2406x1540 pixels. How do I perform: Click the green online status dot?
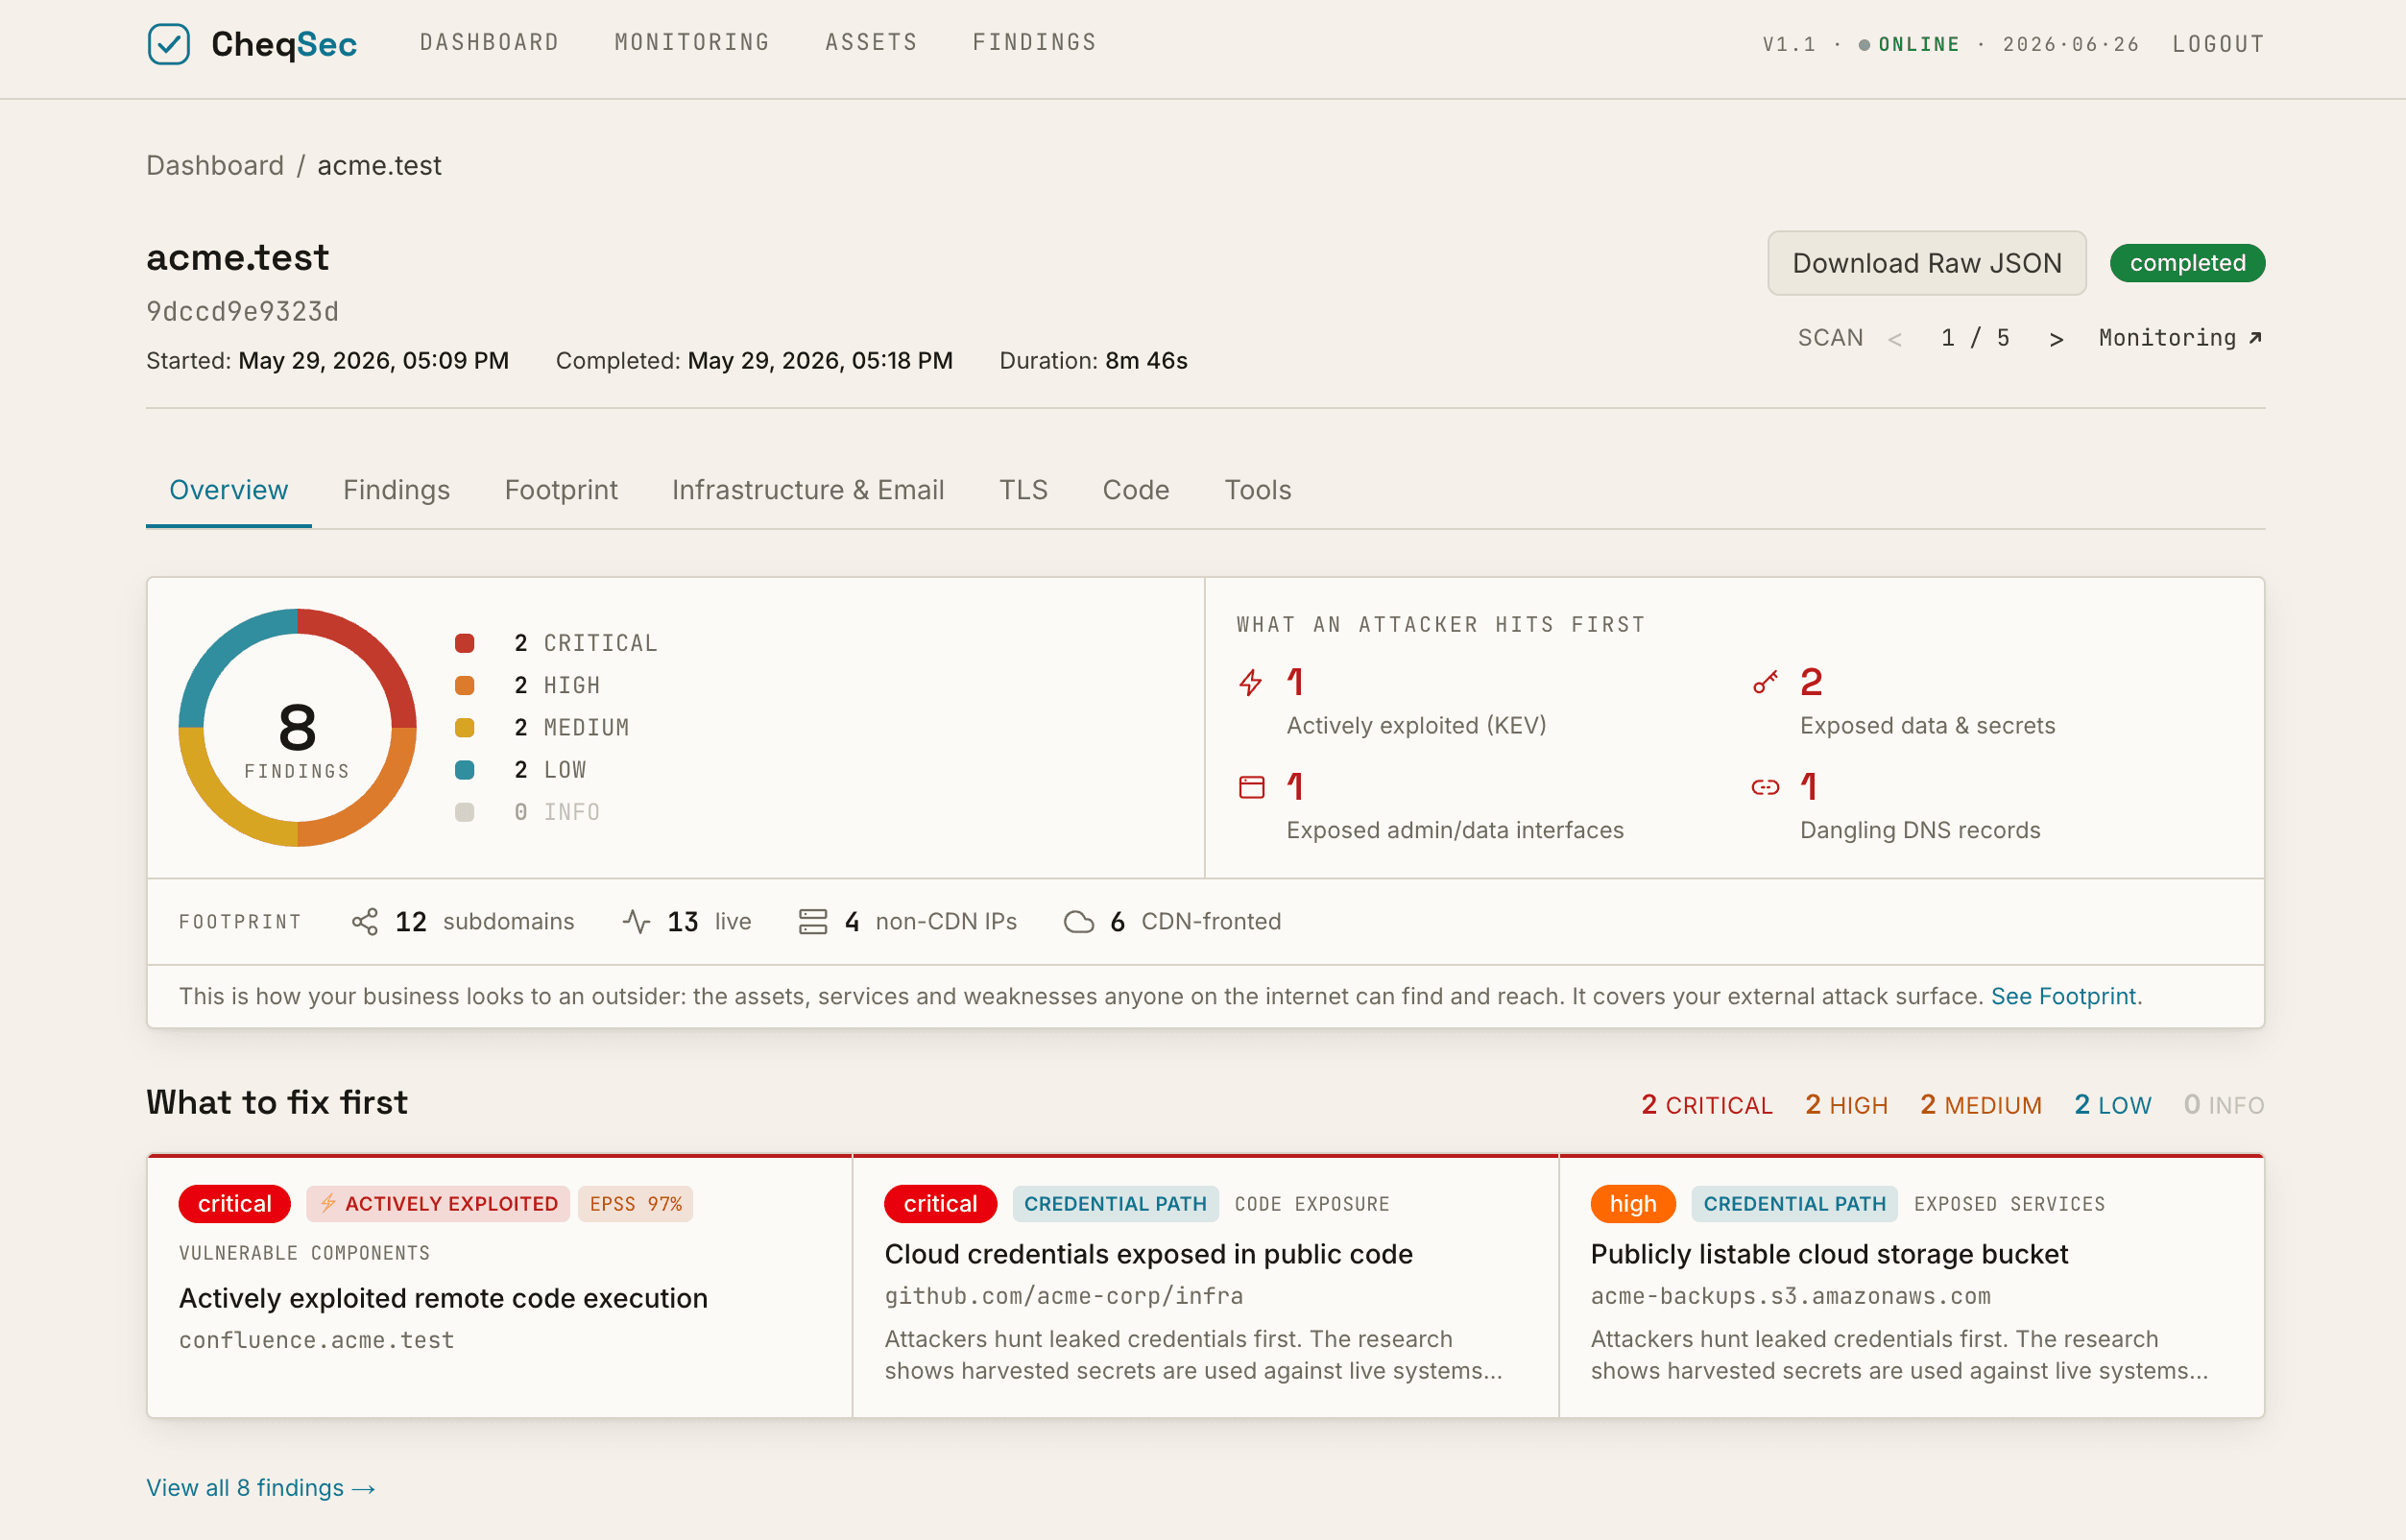(1864, 45)
